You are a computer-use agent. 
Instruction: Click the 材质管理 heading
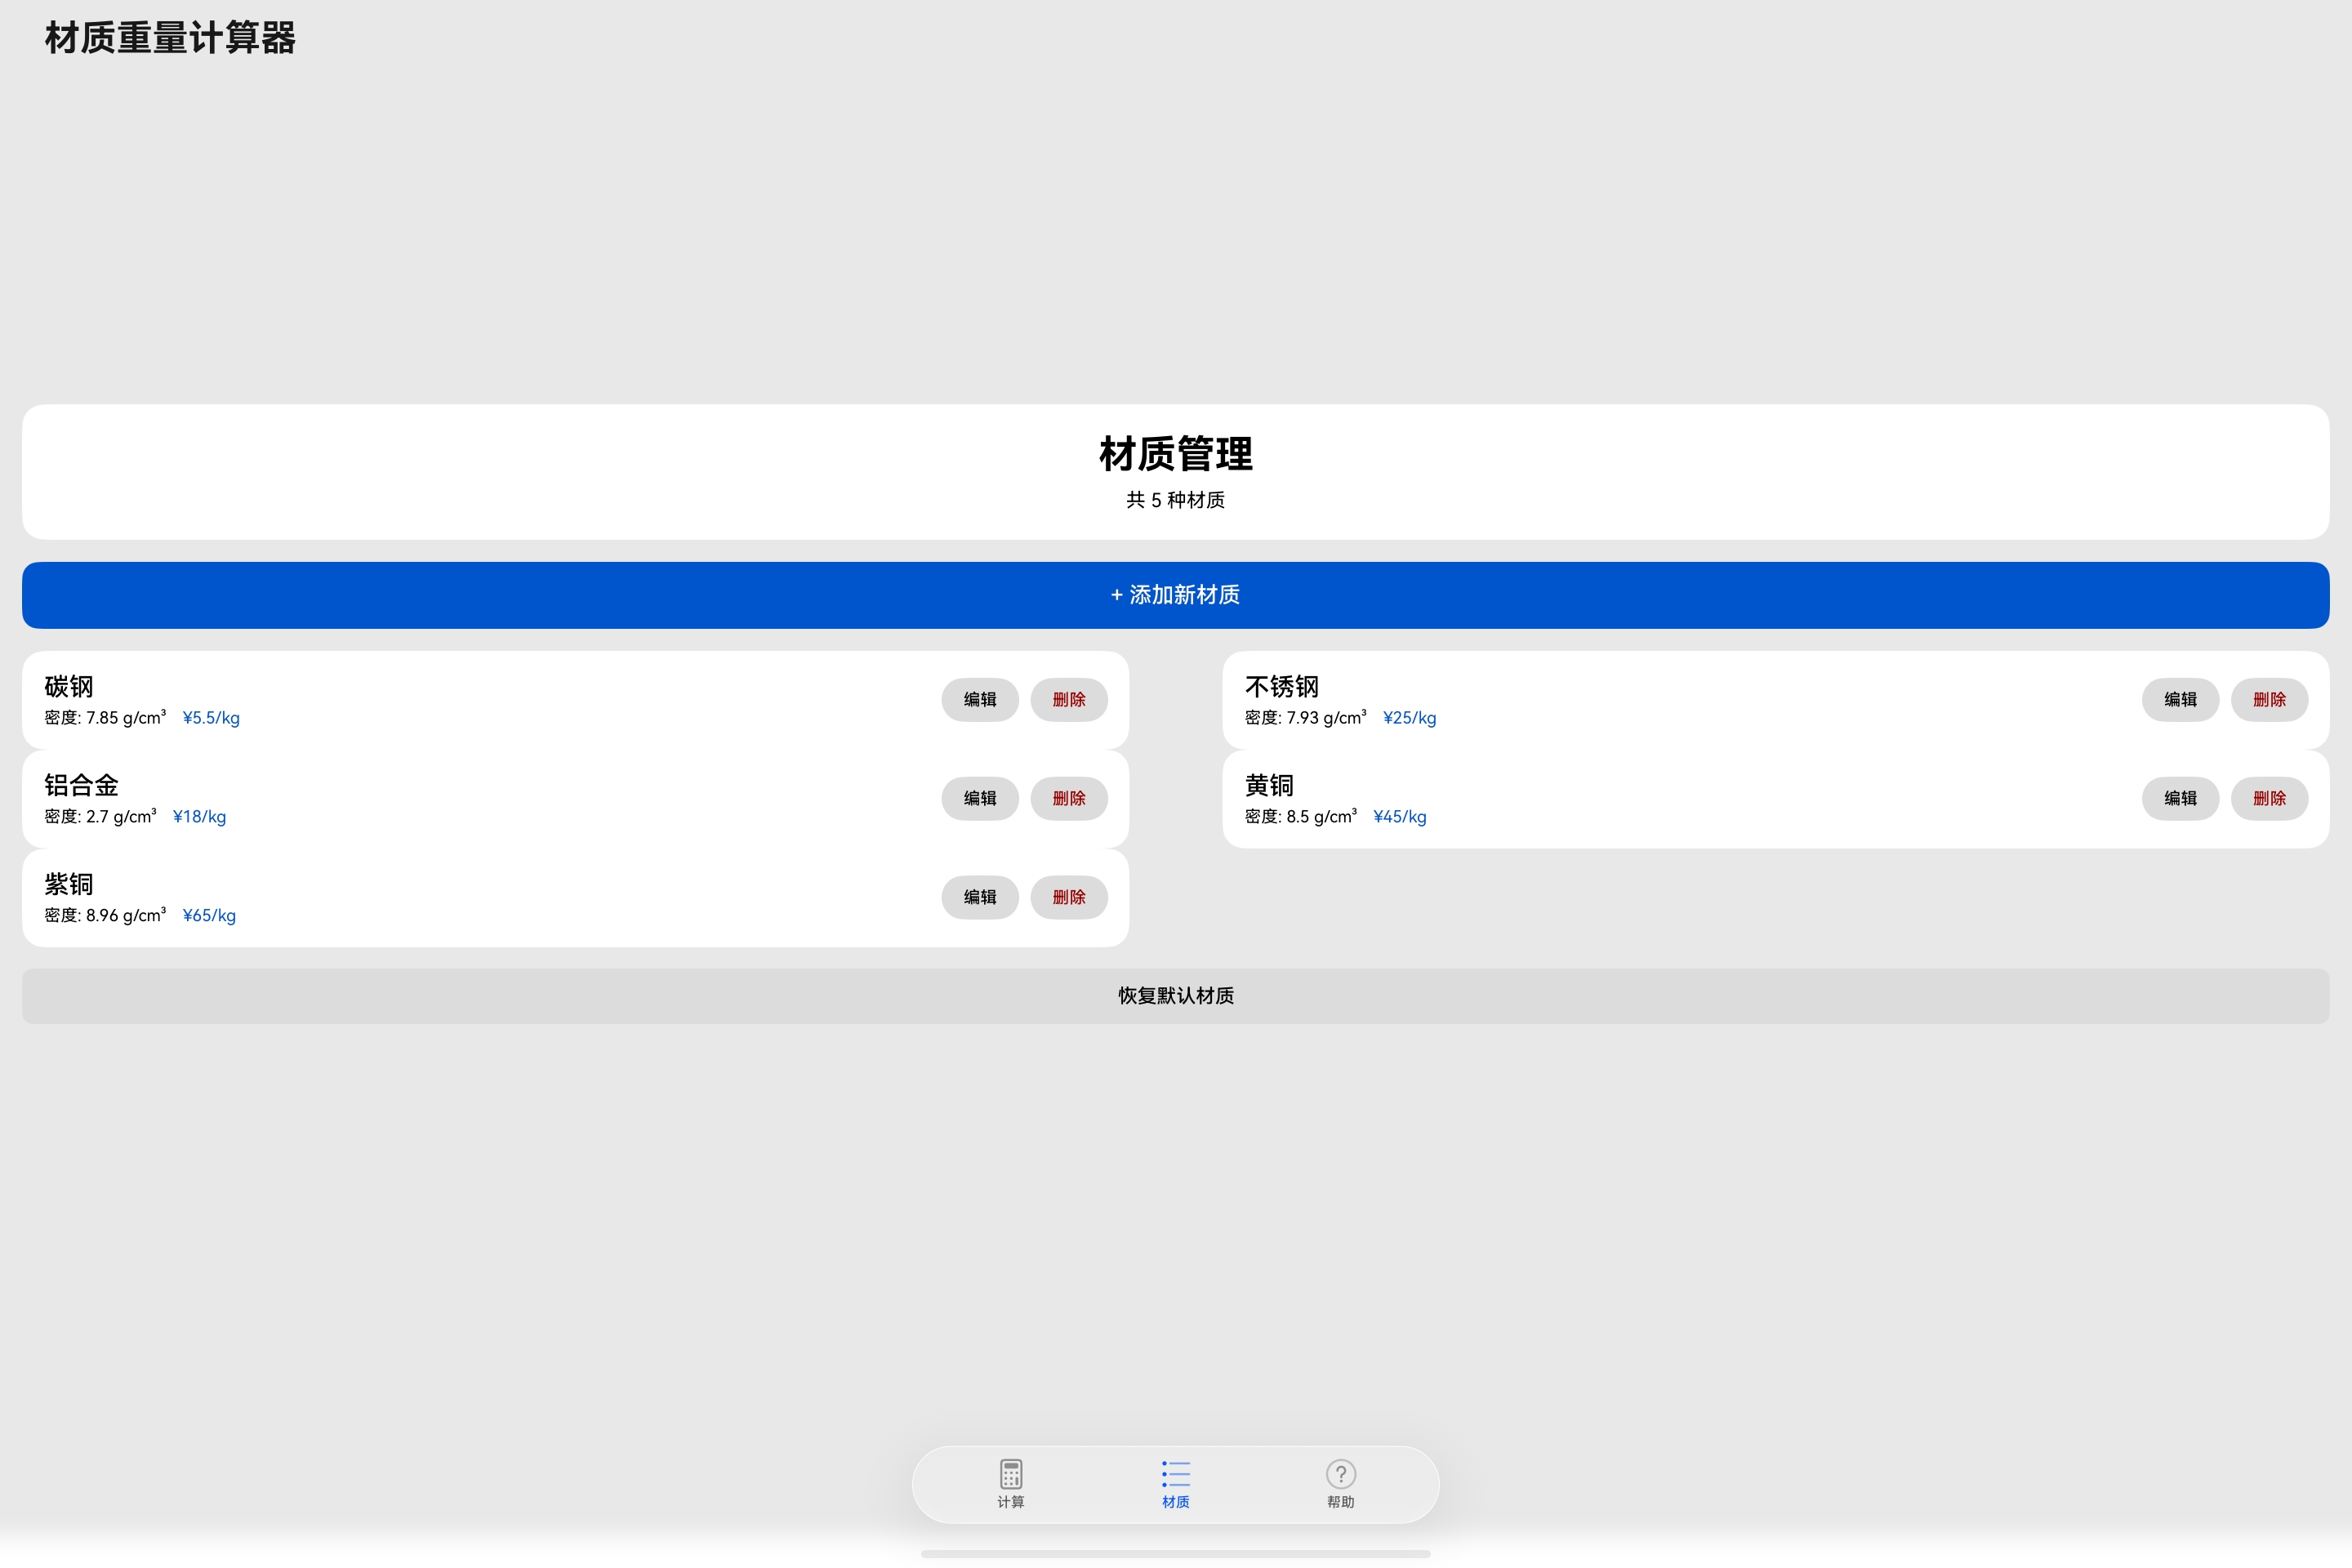click(1176, 454)
